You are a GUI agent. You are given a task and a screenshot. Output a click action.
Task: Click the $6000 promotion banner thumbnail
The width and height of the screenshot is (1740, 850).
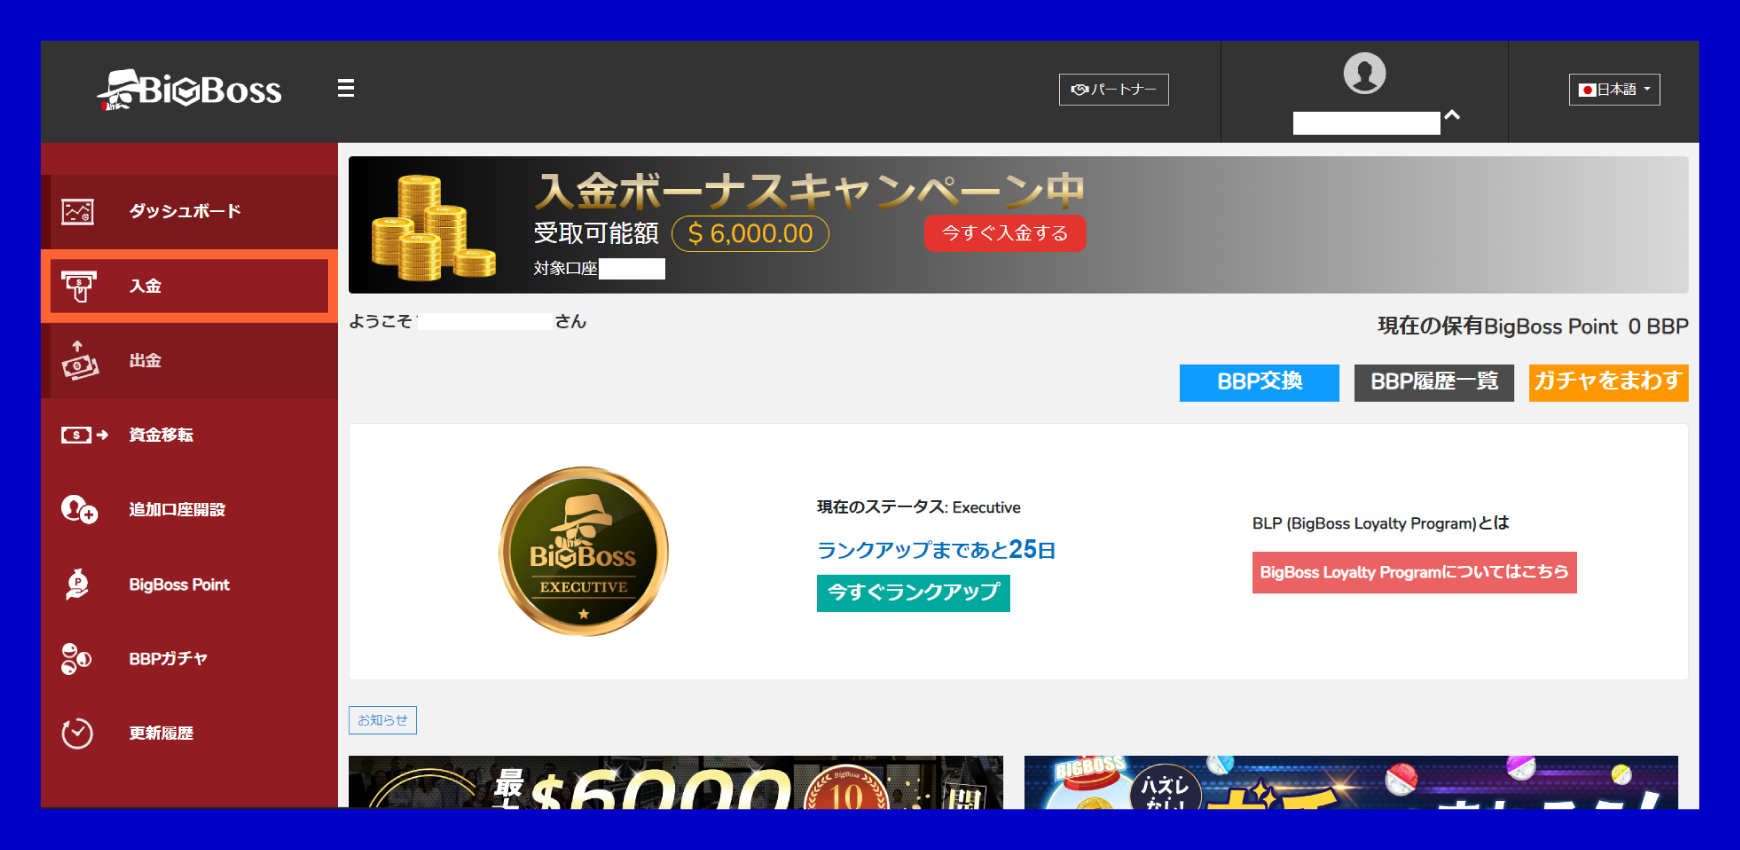(x=676, y=782)
